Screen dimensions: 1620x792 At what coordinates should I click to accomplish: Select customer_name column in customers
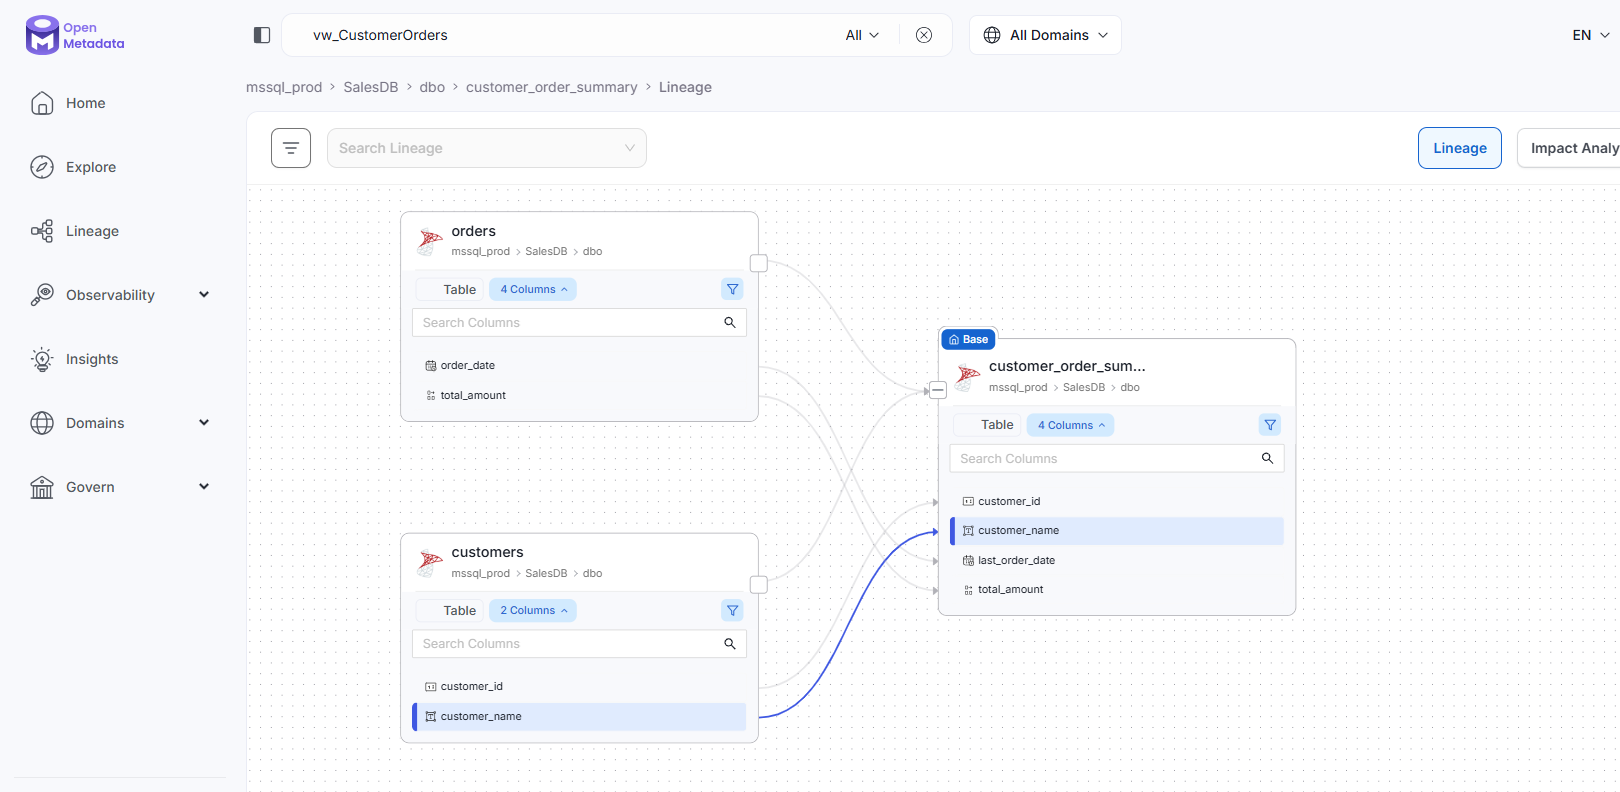coord(579,717)
